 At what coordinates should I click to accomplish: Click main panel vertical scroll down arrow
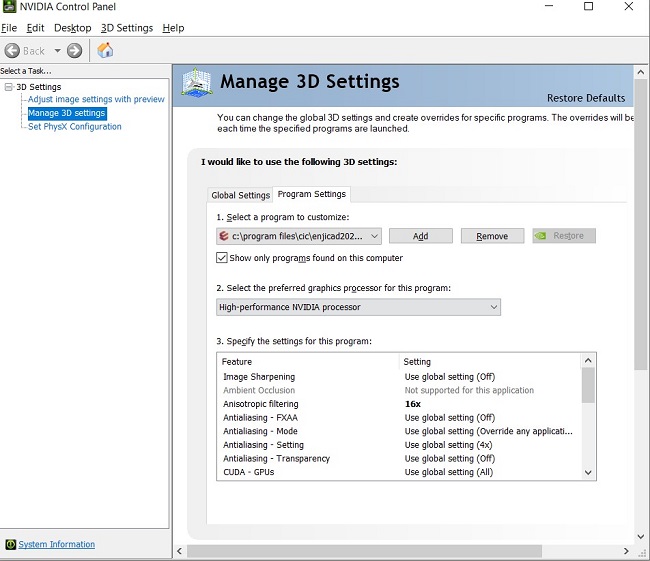tap(641, 536)
